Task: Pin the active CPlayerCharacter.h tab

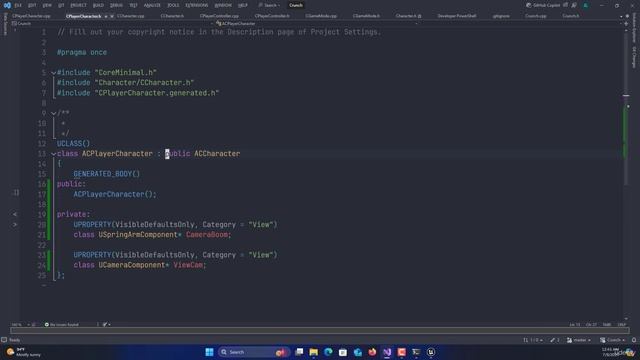Action: click(106, 16)
